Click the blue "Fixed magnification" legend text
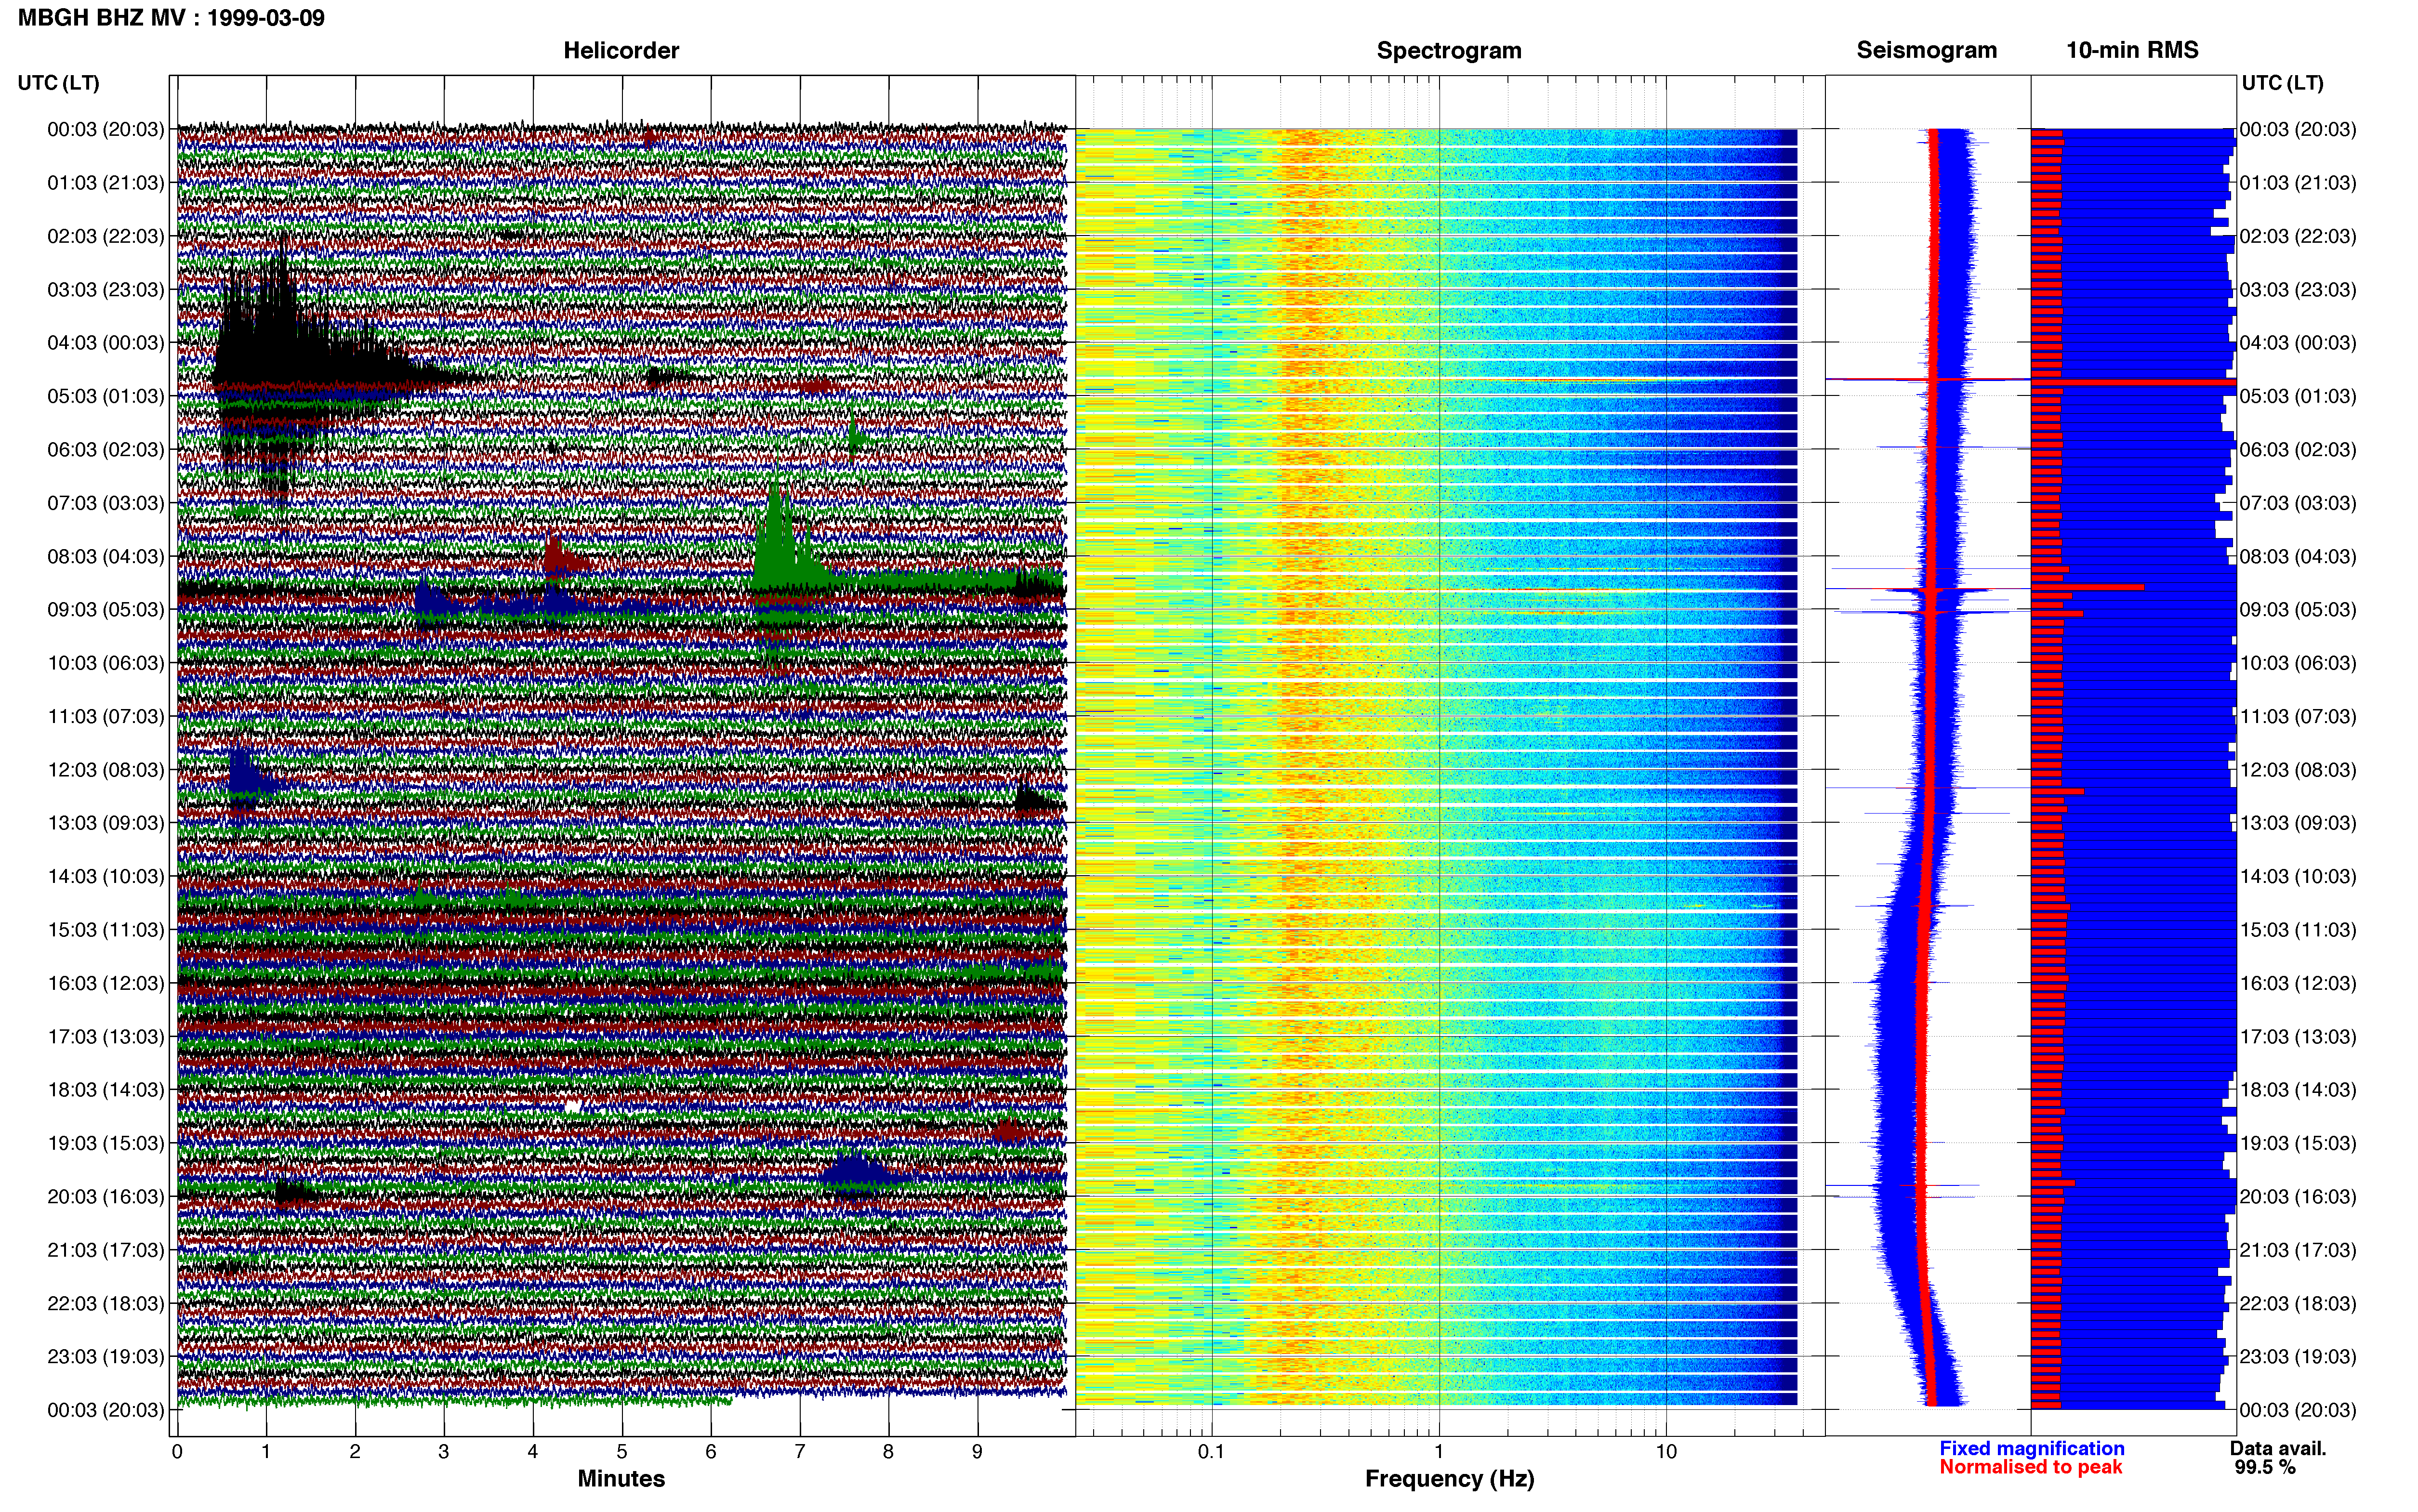Viewport: 2418px width, 1512px height. [2031, 1448]
